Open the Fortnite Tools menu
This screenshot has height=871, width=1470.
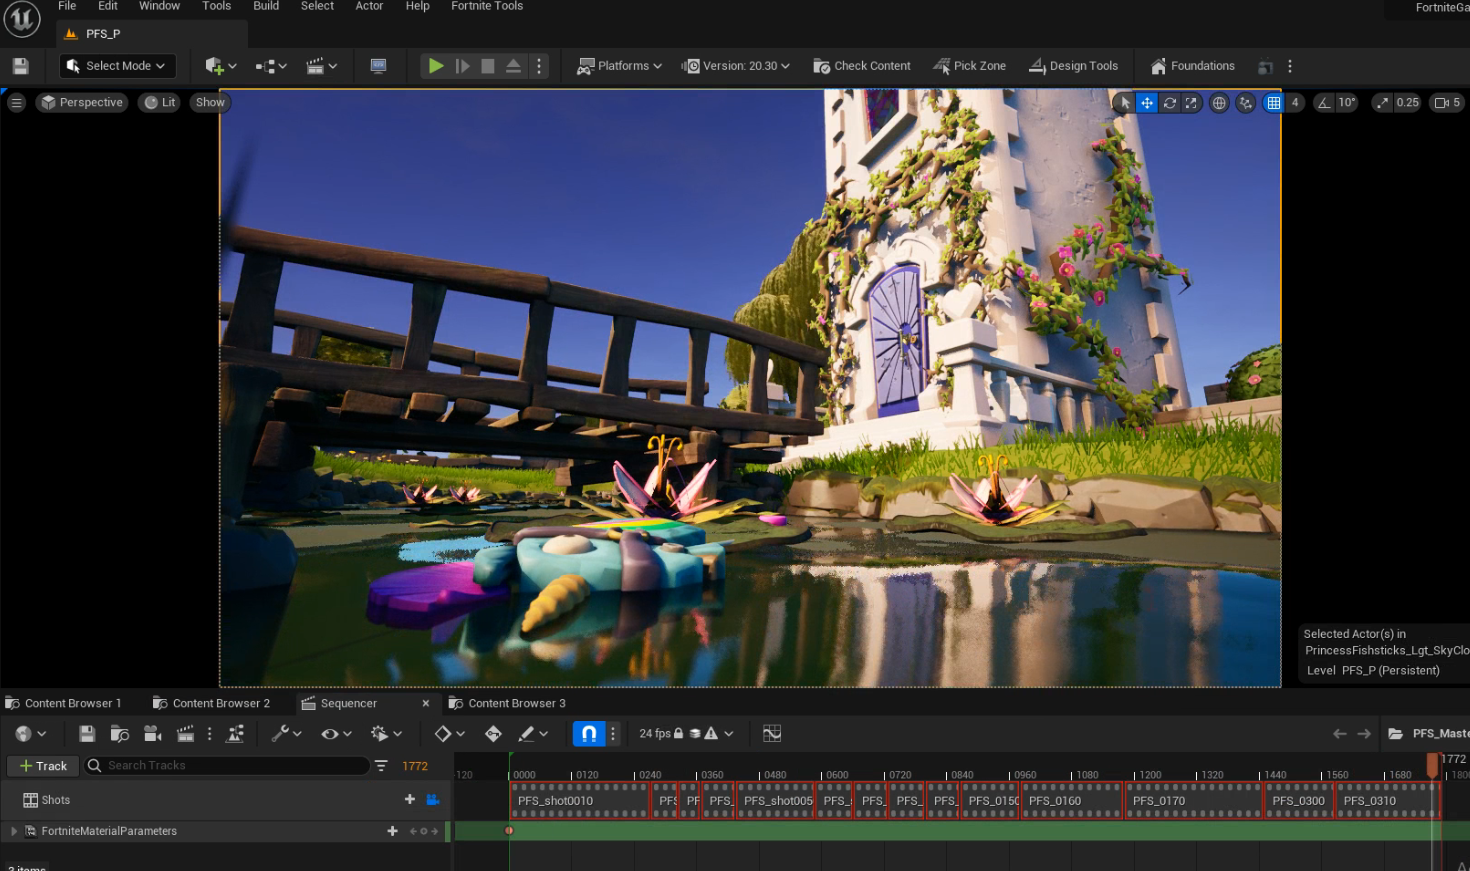[486, 7]
